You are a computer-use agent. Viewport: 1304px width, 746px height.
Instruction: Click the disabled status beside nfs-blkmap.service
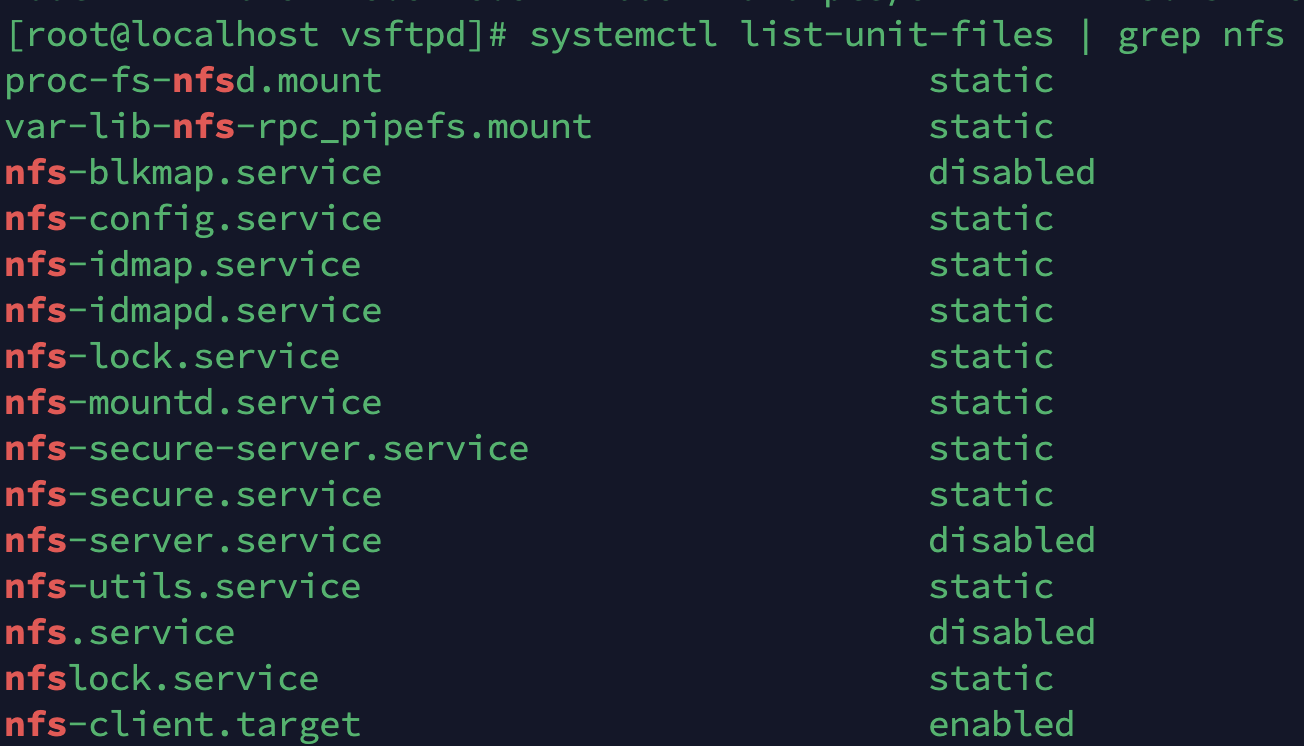coord(1011,173)
